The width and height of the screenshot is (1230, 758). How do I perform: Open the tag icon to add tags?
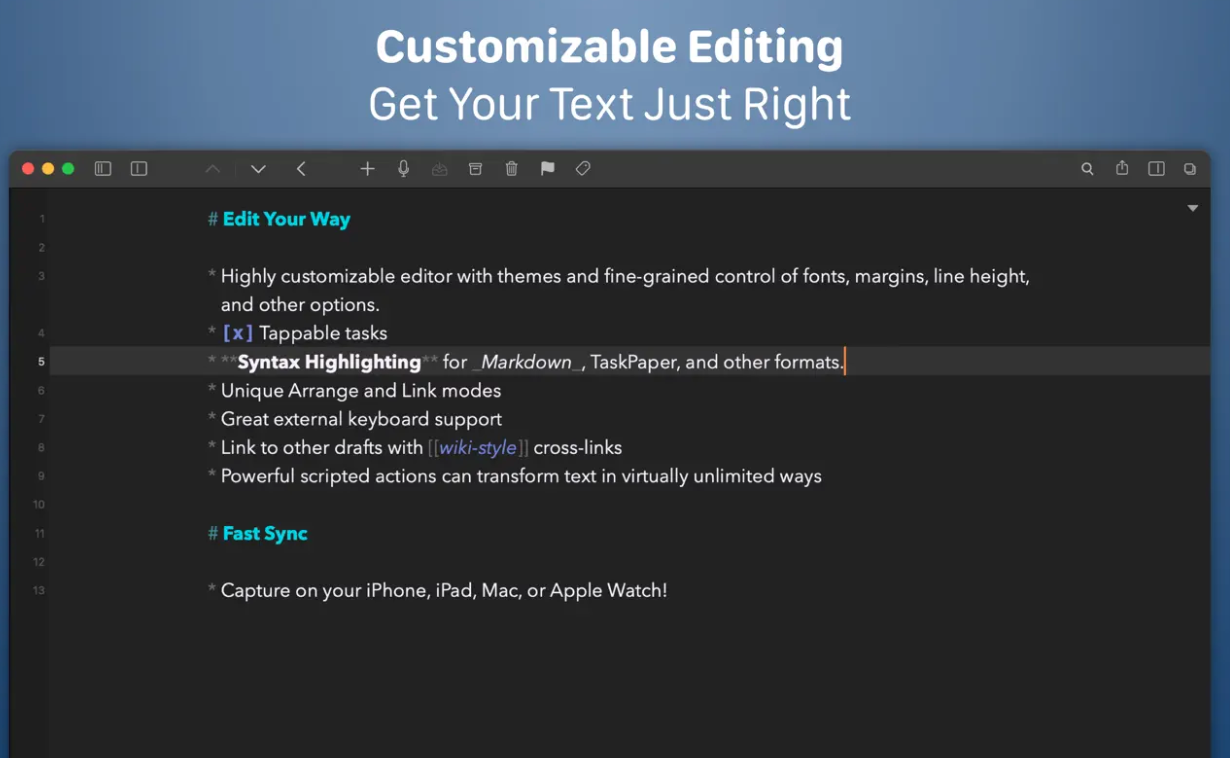(x=583, y=169)
